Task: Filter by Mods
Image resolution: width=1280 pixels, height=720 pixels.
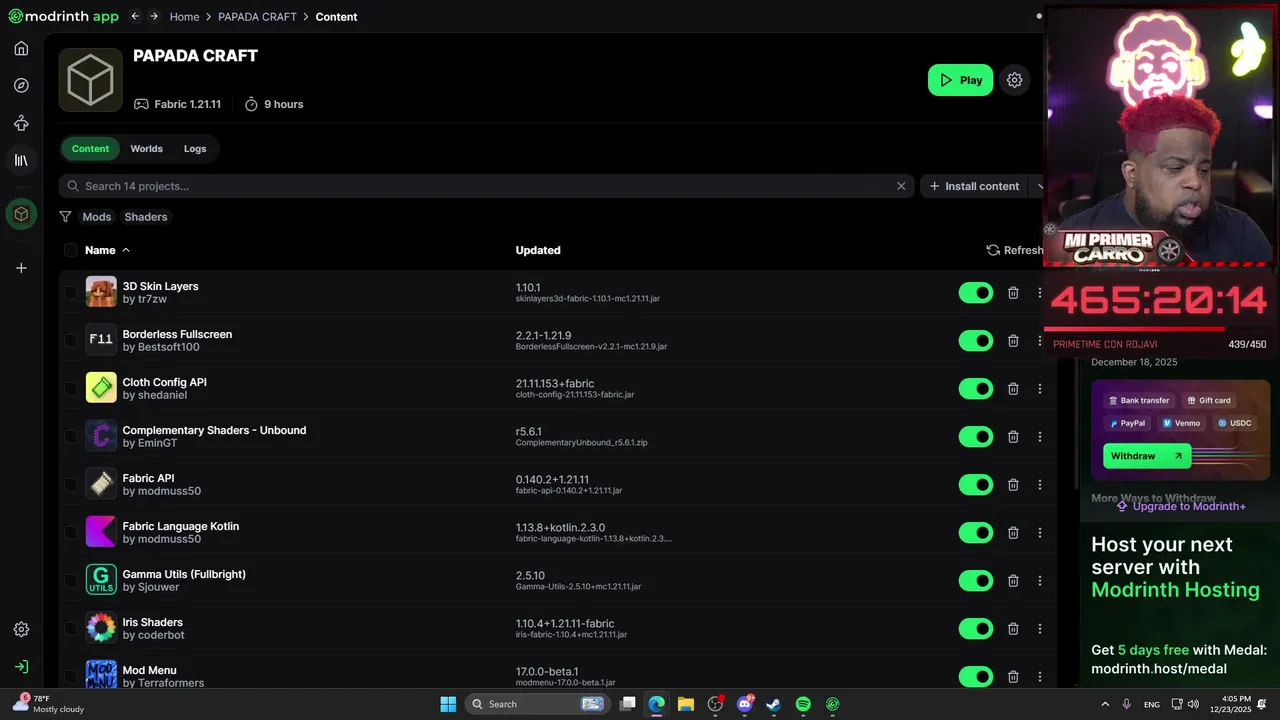Action: tap(97, 217)
